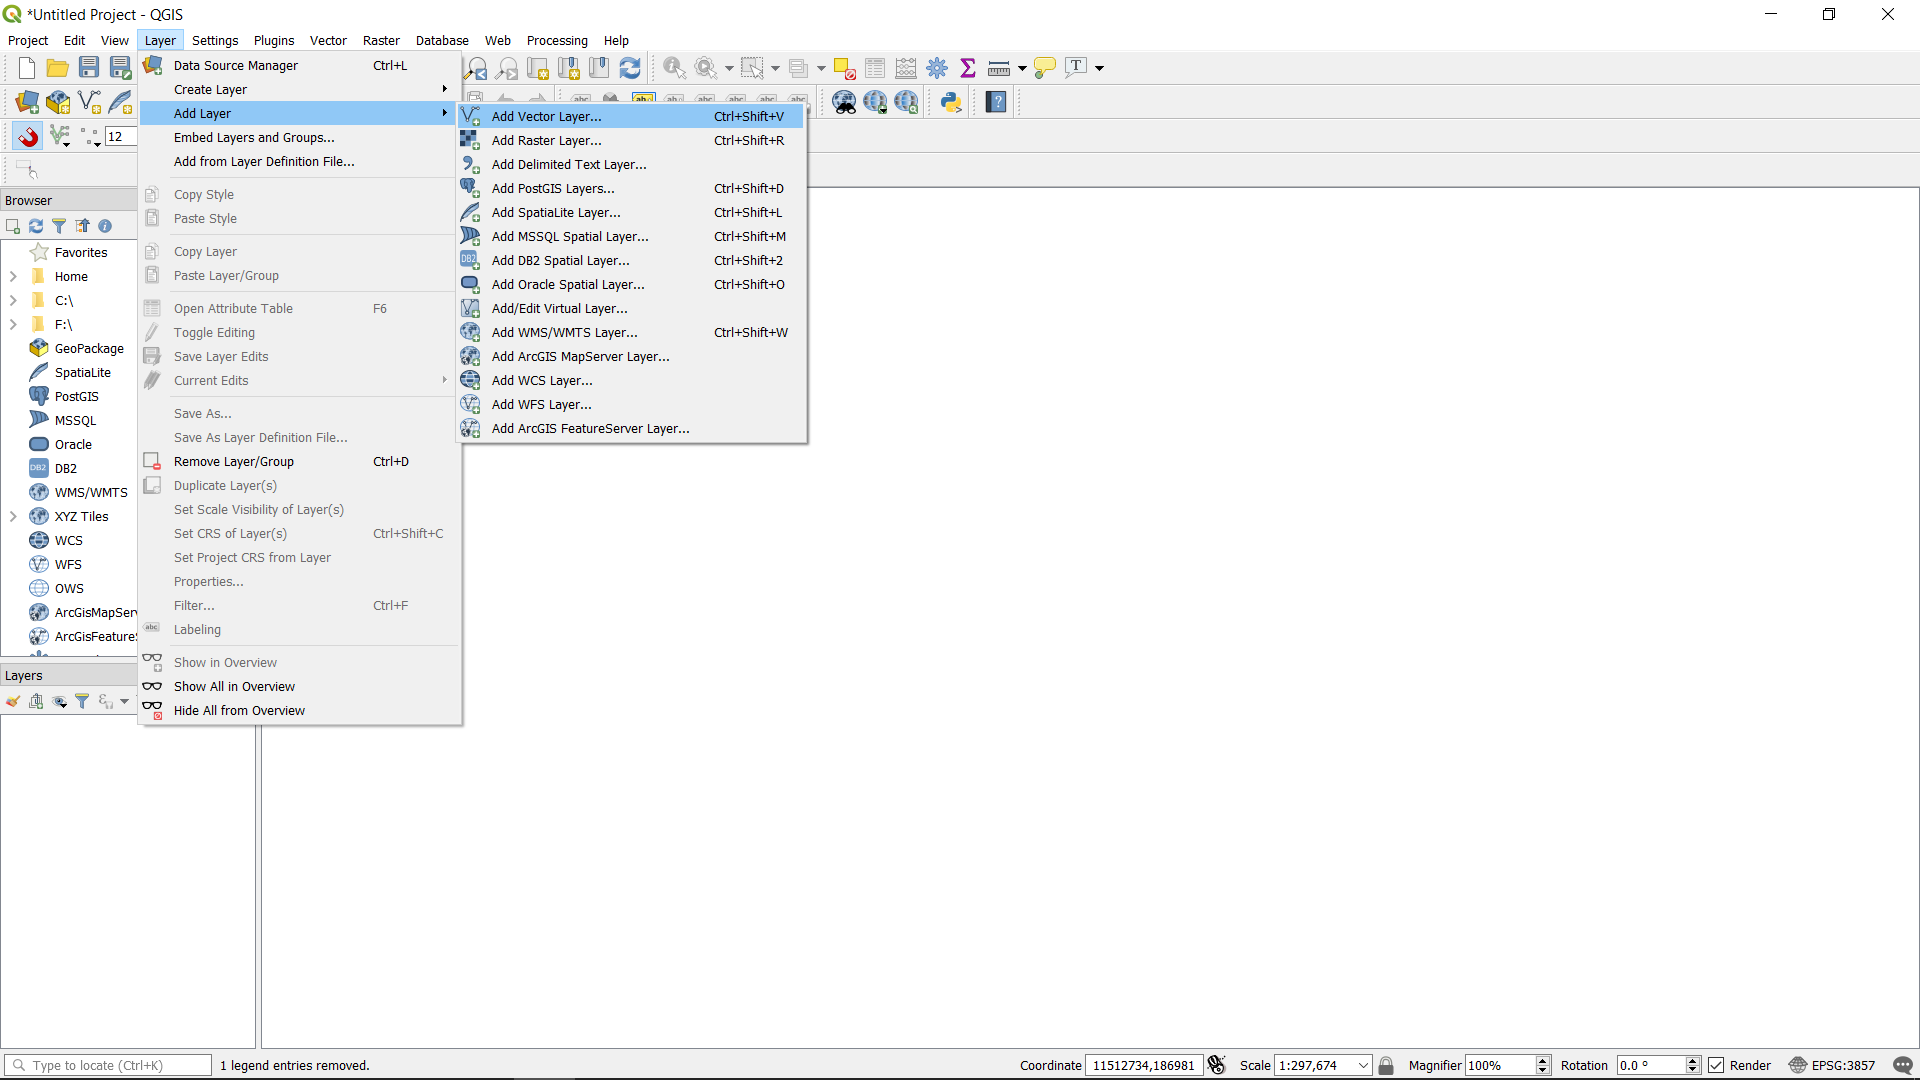The image size is (1920, 1080).
Task: Click the Open Project folder icon
Action: [x=58, y=68]
